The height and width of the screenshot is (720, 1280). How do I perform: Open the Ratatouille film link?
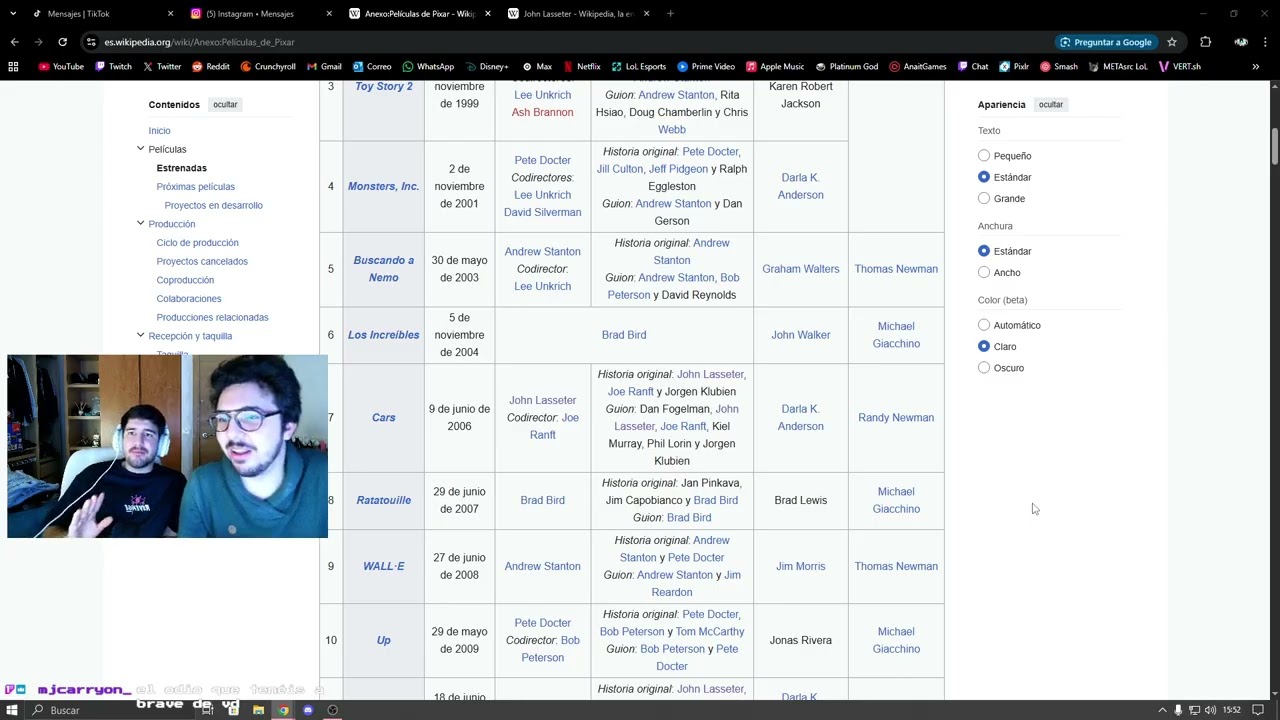point(384,500)
